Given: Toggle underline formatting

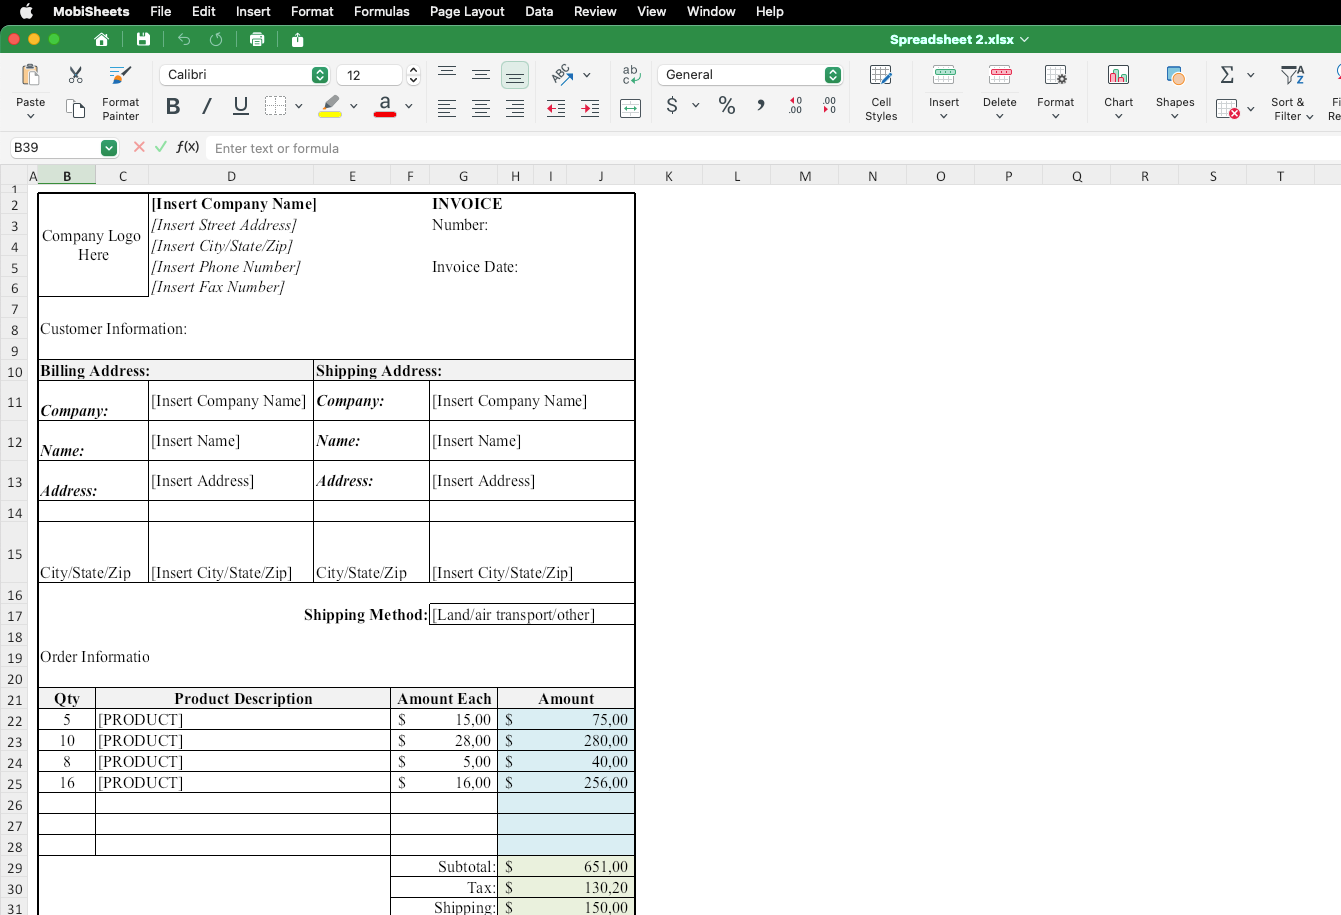Looking at the screenshot, I should point(240,106).
